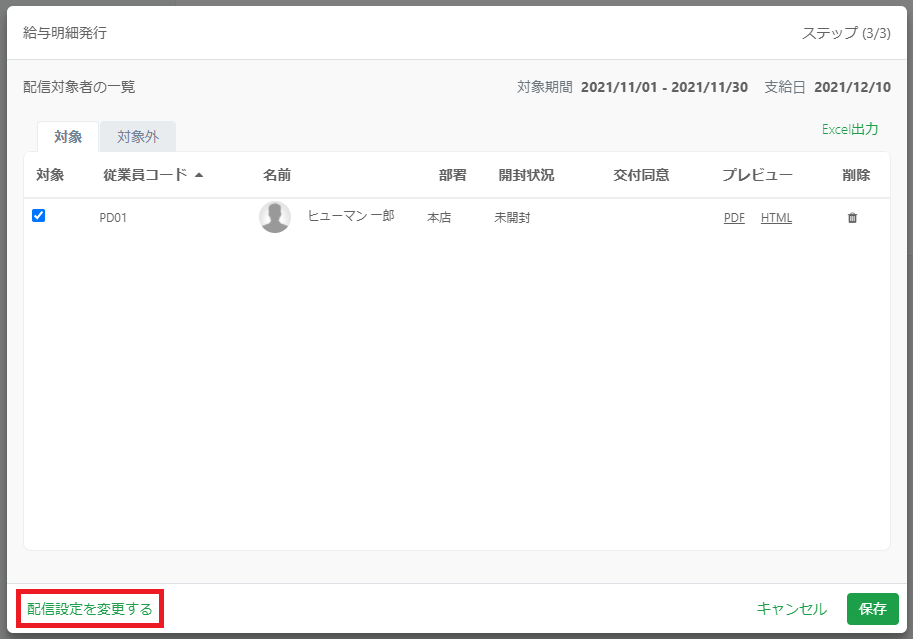Open PDF preview for PD01
913x639 pixels.
pyautogui.click(x=734, y=218)
